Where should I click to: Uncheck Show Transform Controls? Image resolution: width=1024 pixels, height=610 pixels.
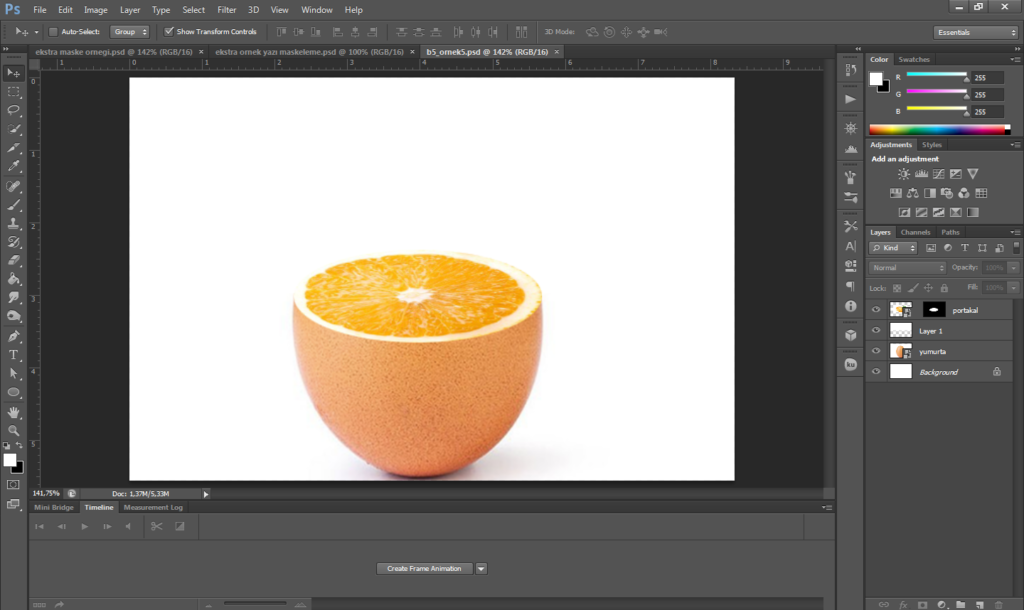tap(169, 32)
